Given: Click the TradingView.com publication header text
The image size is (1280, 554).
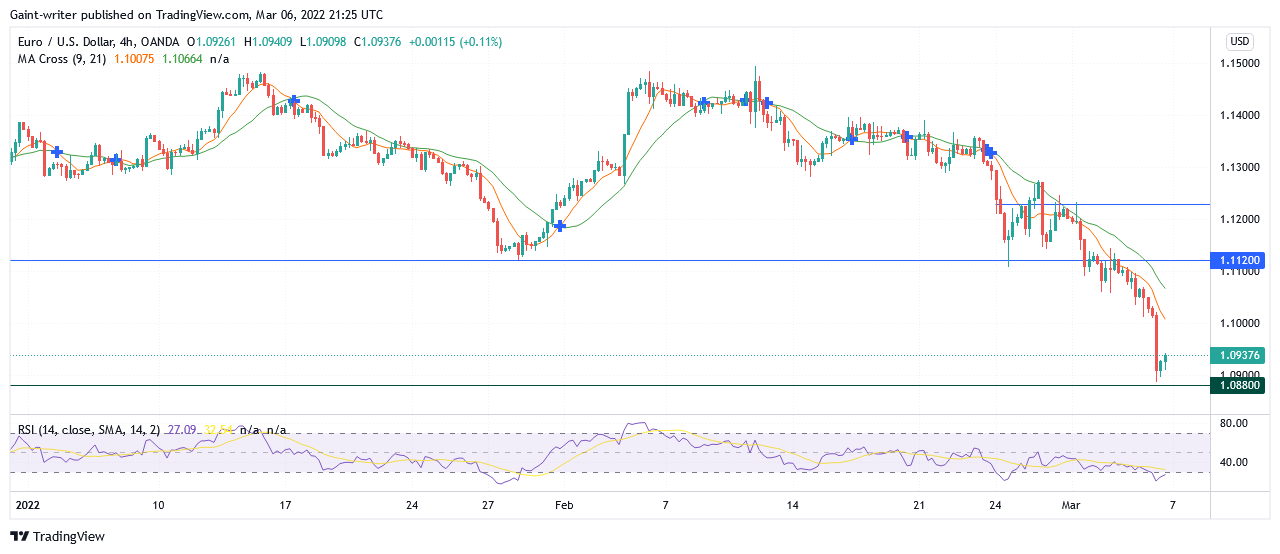Looking at the screenshot, I should (198, 14).
